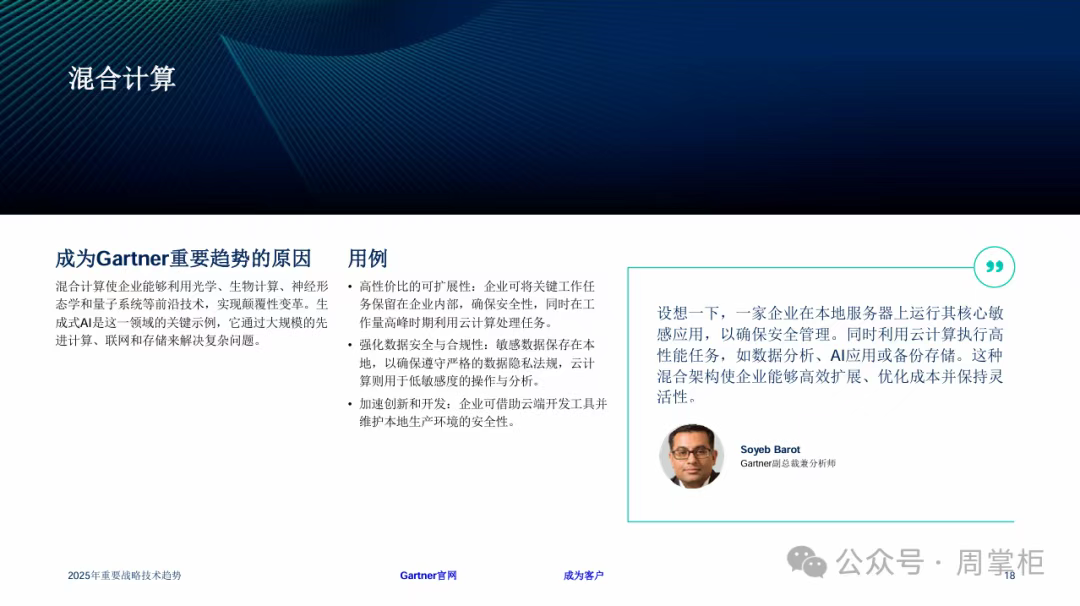Screen dimensions: 1080x606
Task: Click the 强化数据安全与合规性 bullet point
Action: (477, 362)
